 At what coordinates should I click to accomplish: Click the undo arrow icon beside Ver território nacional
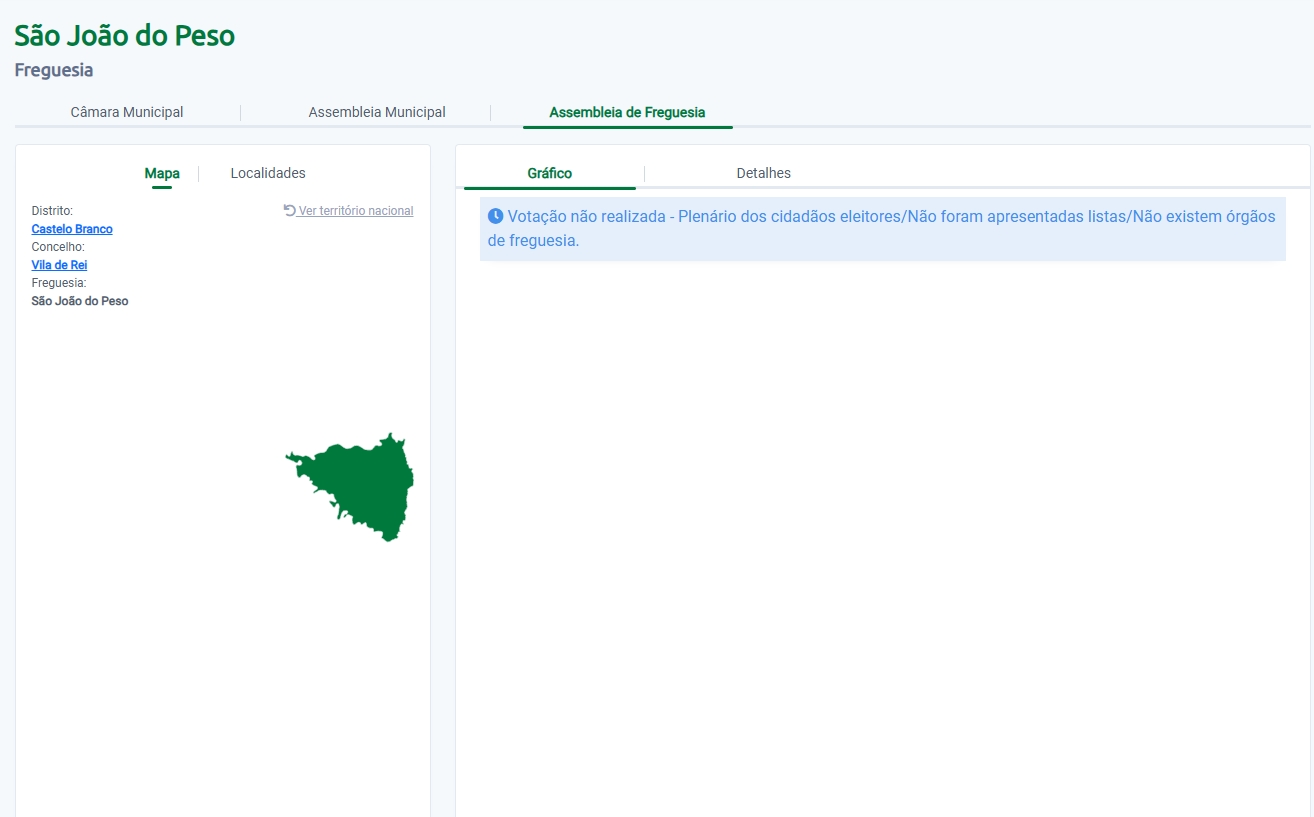(x=290, y=210)
